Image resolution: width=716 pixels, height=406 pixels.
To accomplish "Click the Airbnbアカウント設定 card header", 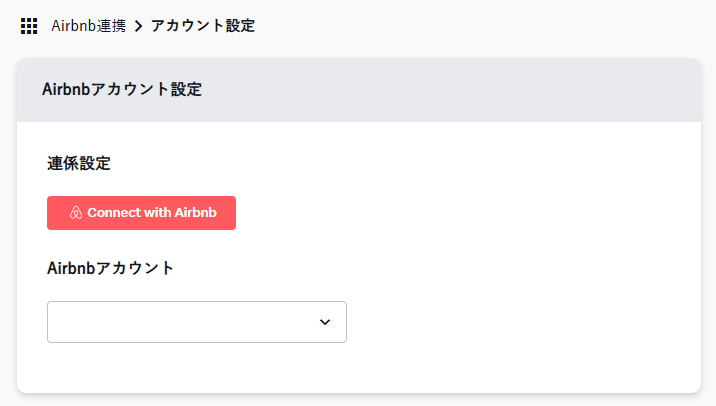I will pyautogui.click(x=122, y=89).
